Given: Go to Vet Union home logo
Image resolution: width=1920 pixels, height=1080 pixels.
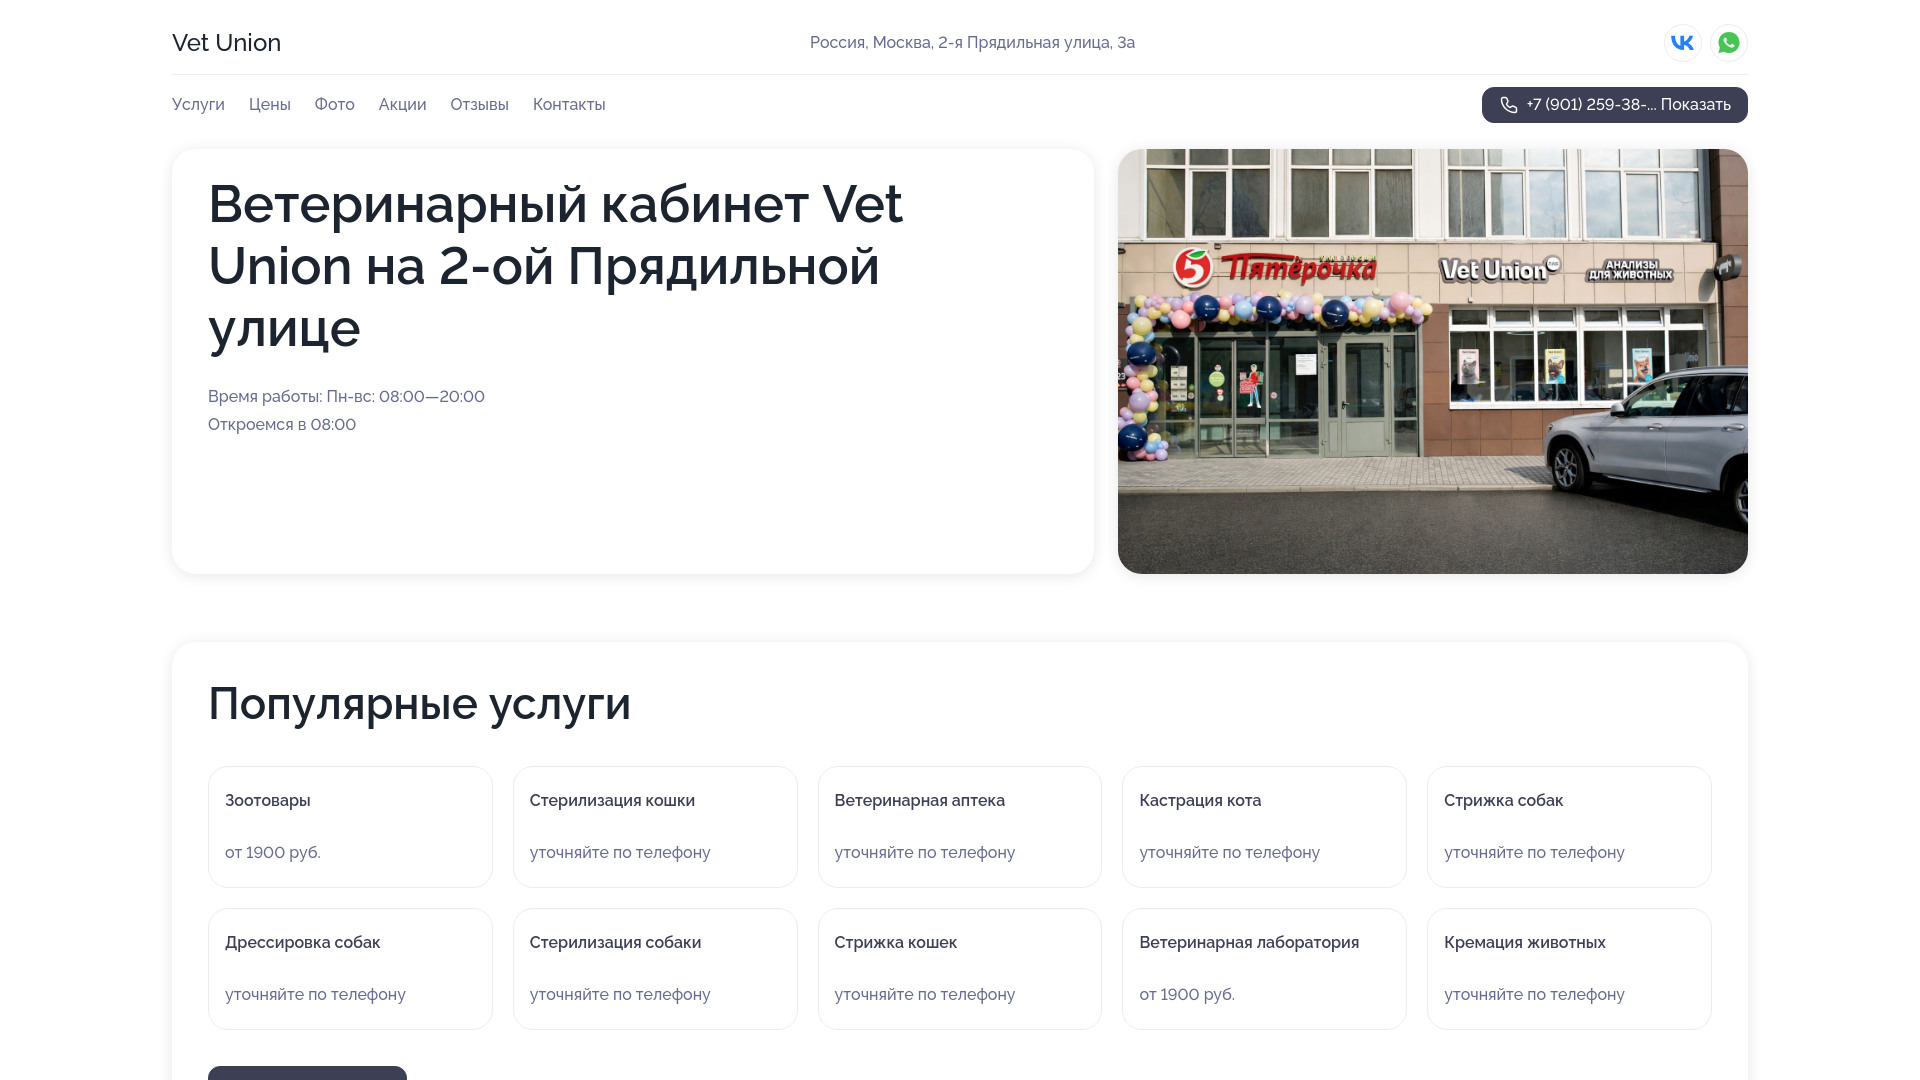Looking at the screenshot, I should pyautogui.click(x=226, y=43).
